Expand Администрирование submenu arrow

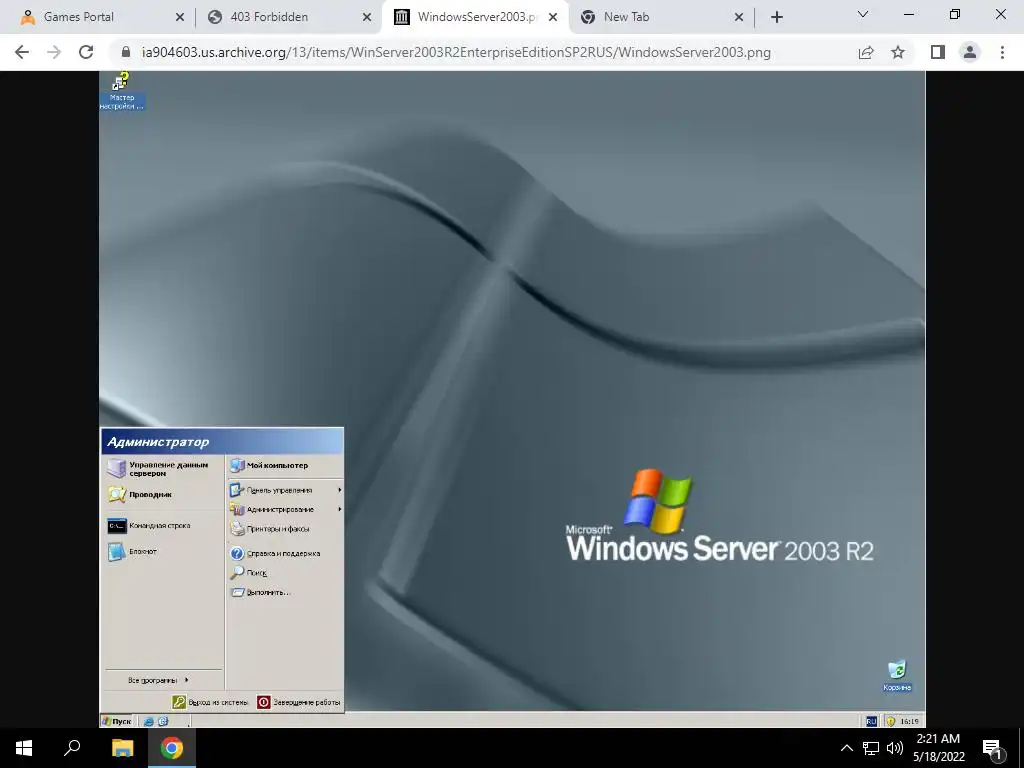click(x=340, y=509)
